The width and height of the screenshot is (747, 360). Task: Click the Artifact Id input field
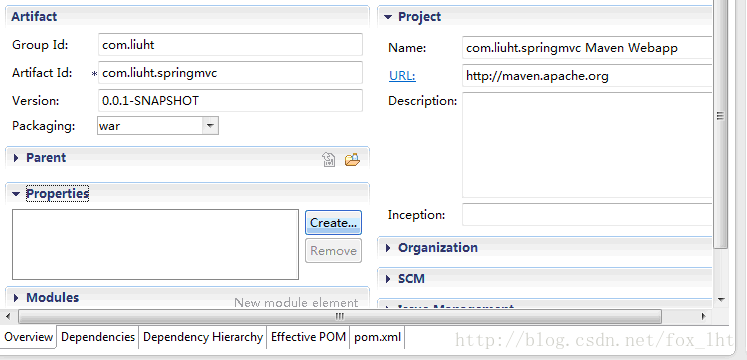(230, 73)
